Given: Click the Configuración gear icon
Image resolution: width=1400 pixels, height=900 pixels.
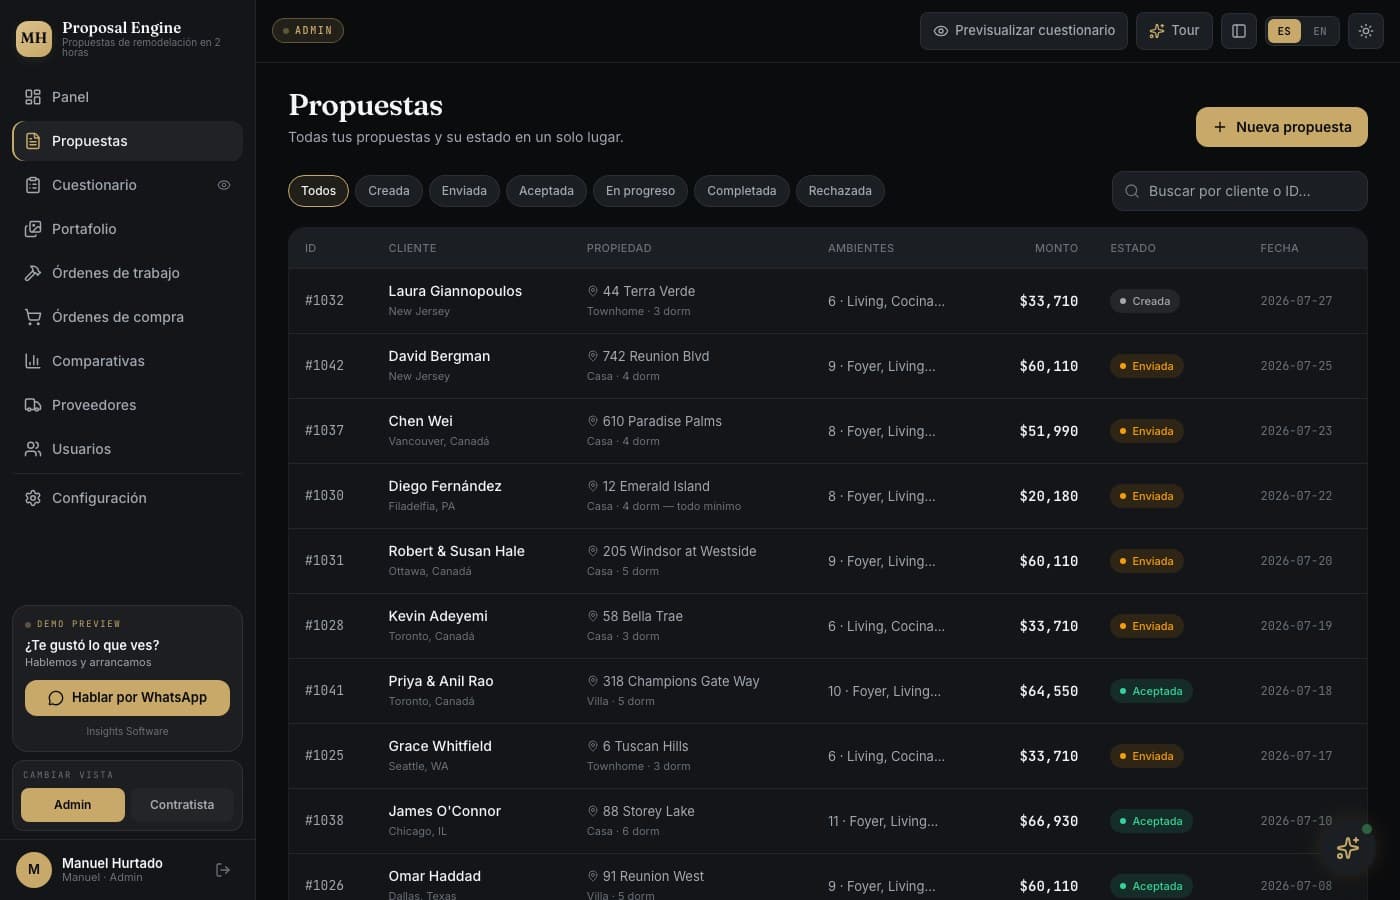Looking at the screenshot, I should 33,498.
